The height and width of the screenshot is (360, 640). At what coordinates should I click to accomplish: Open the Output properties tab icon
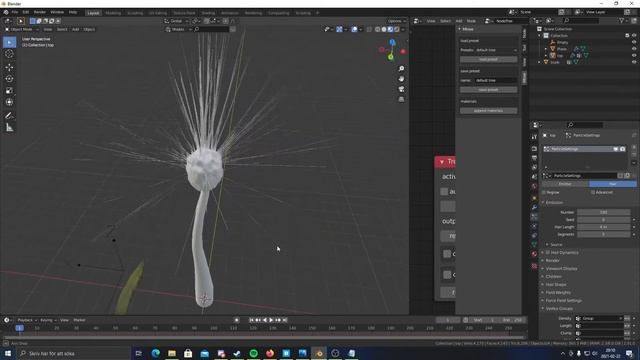coord(534,158)
